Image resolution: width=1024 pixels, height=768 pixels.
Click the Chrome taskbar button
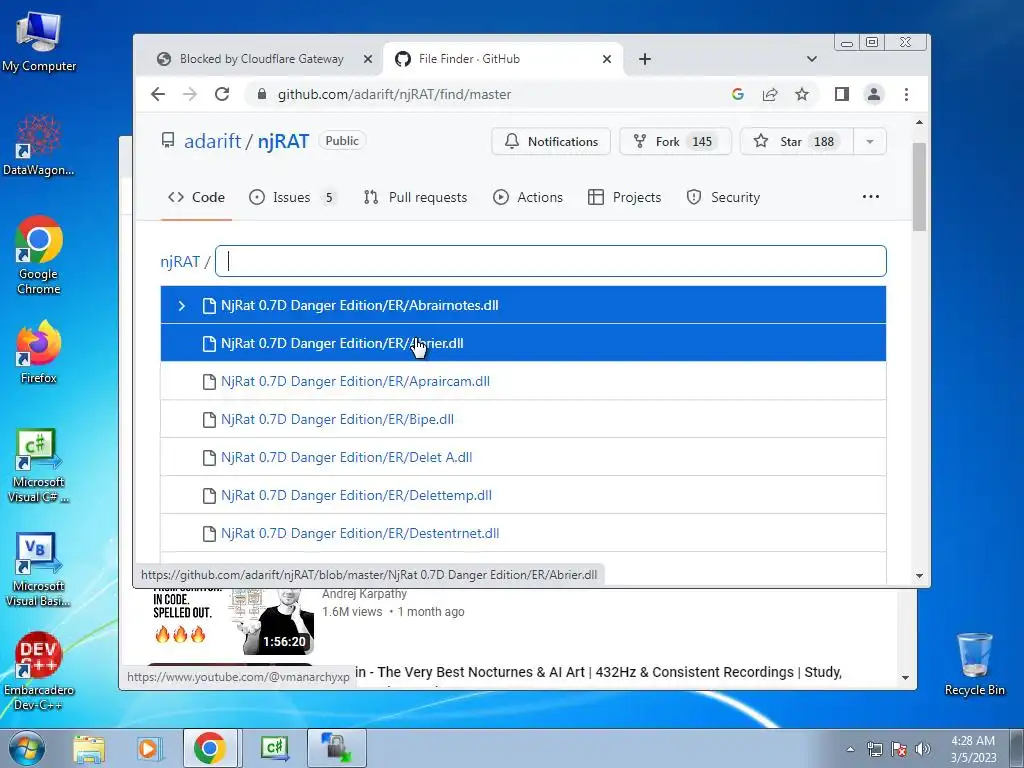pos(210,749)
